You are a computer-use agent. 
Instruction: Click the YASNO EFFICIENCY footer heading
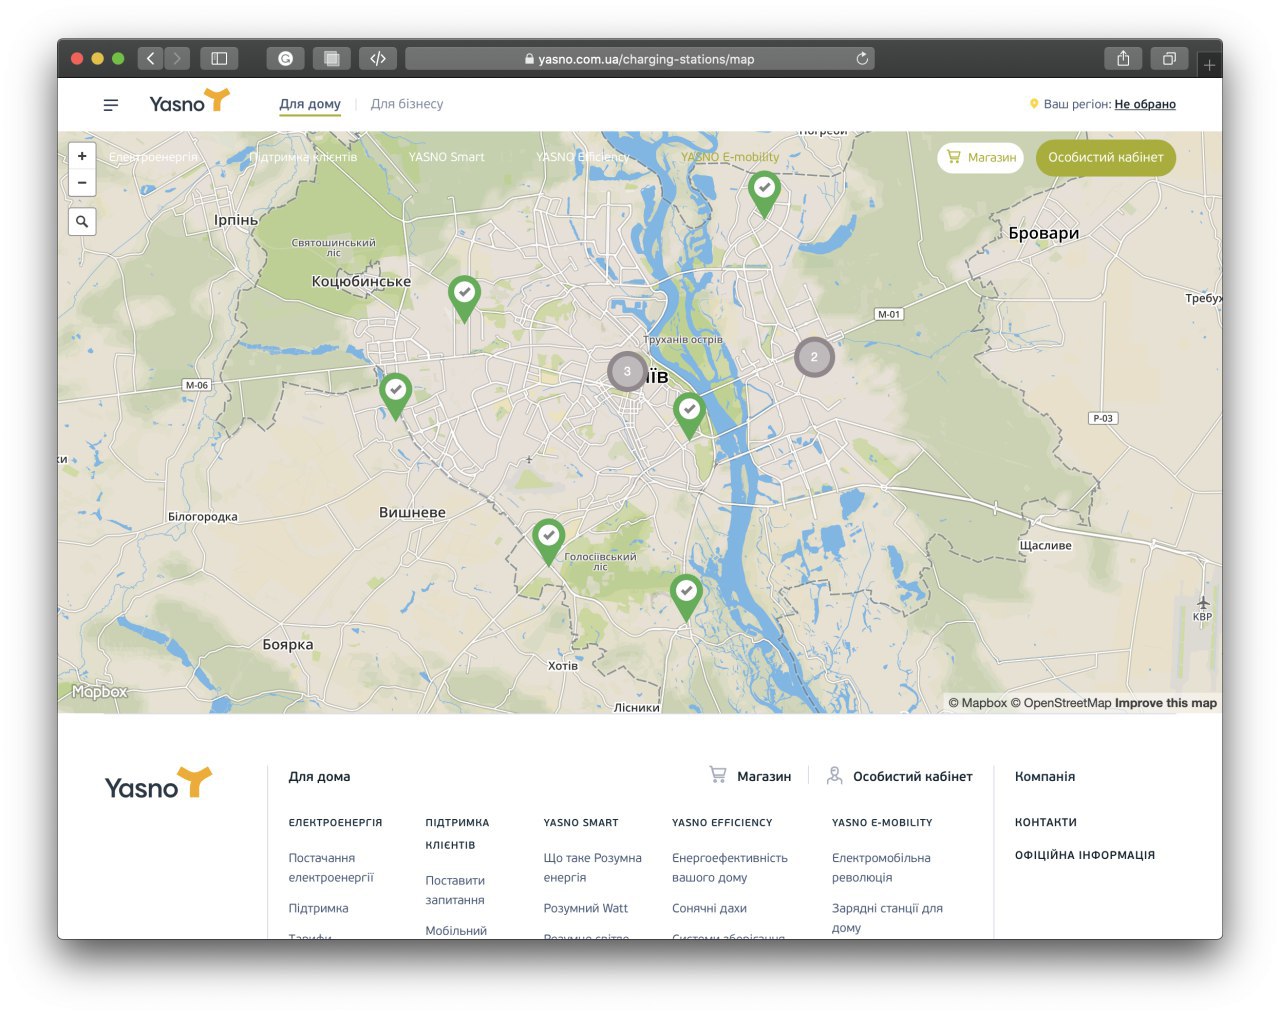click(722, 822)
